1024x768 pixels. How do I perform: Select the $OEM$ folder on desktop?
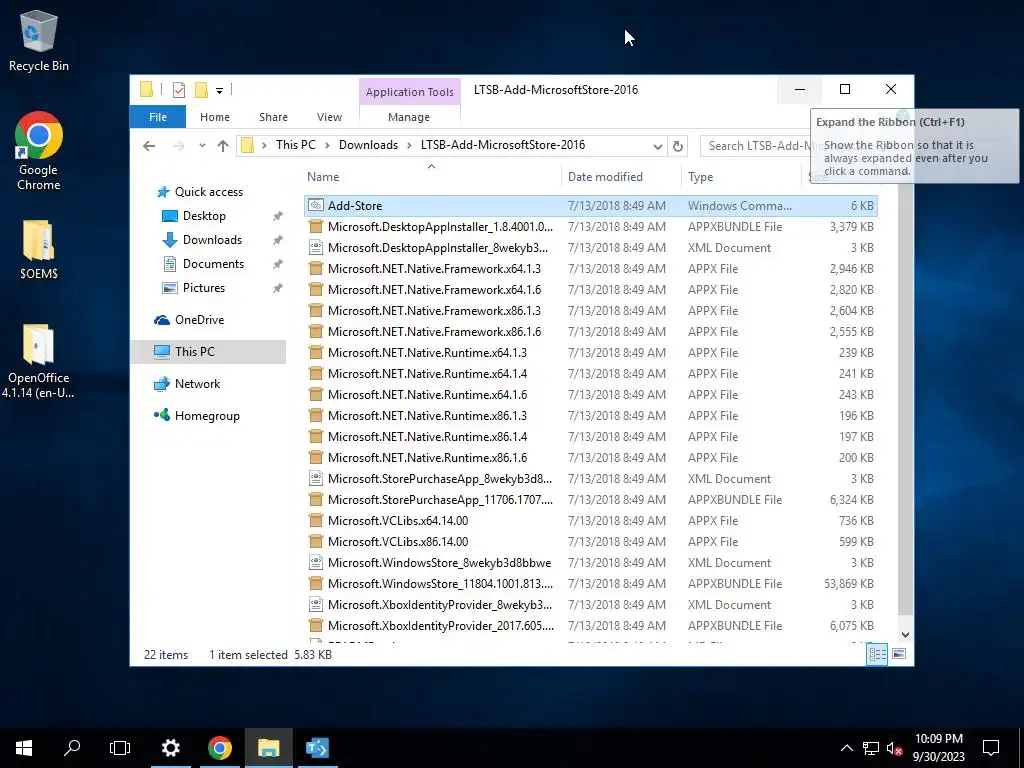(39, 249)
